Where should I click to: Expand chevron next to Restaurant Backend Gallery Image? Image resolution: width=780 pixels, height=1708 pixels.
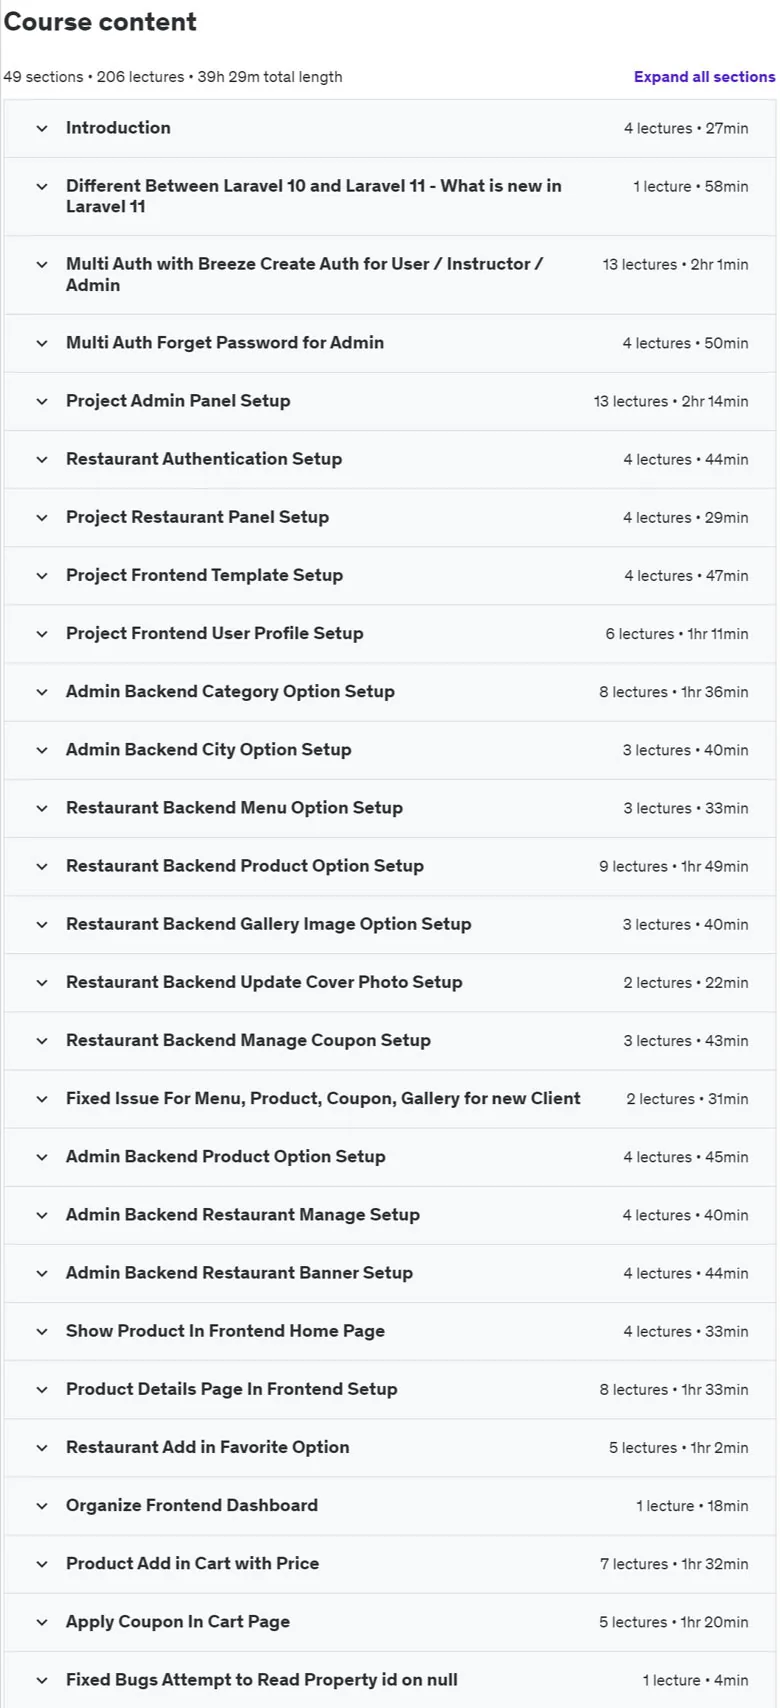tap(42, 924)
